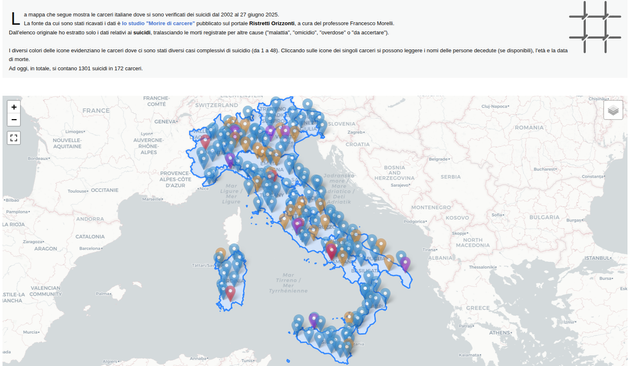Select the red marker near Bologna

click(273, 175)
